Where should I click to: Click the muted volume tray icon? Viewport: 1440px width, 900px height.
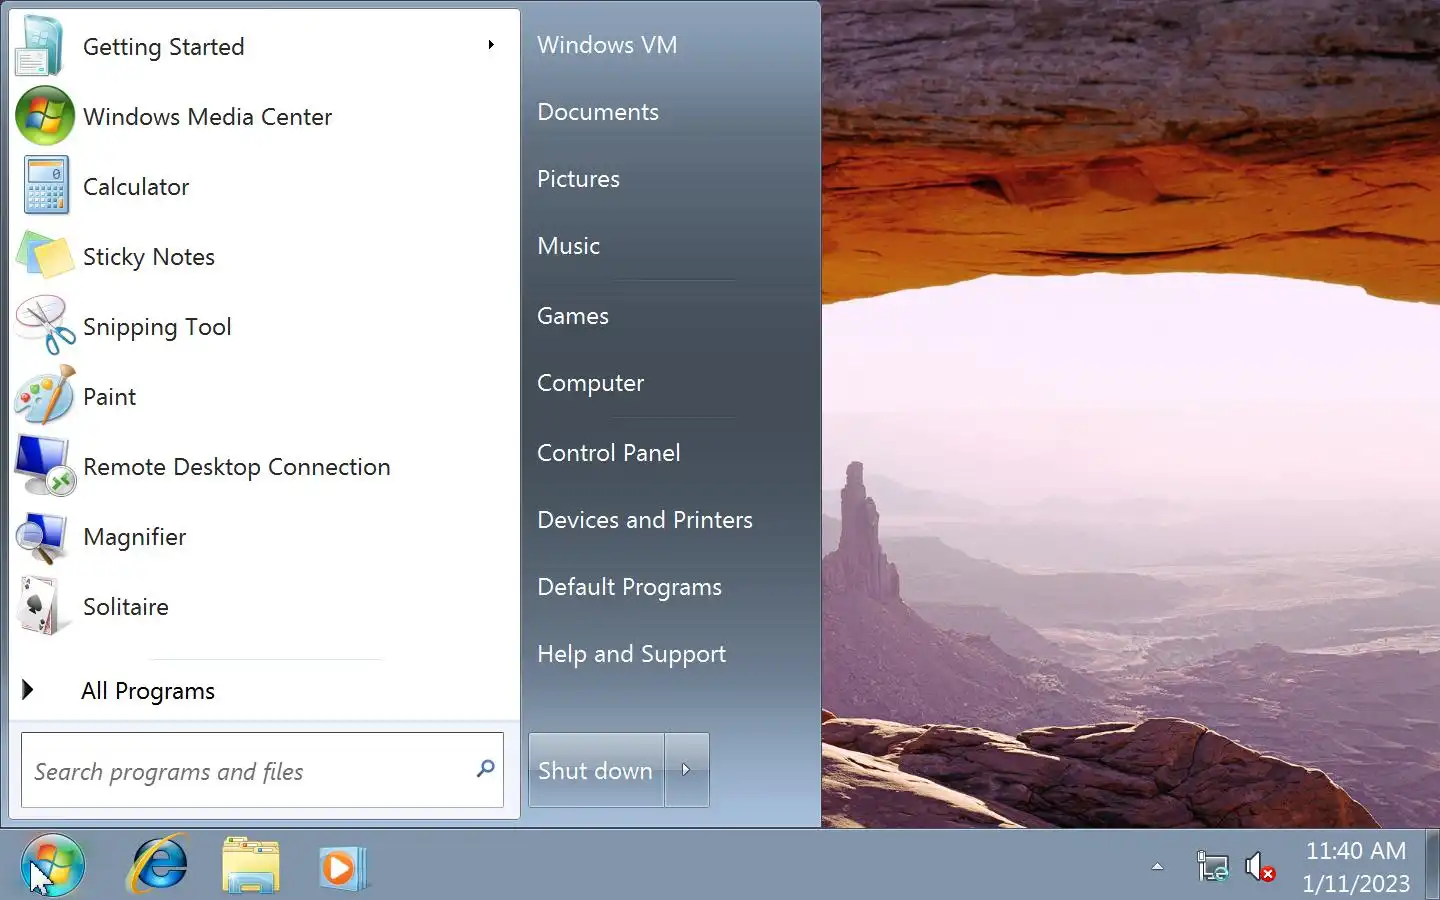coord(1259,866)
